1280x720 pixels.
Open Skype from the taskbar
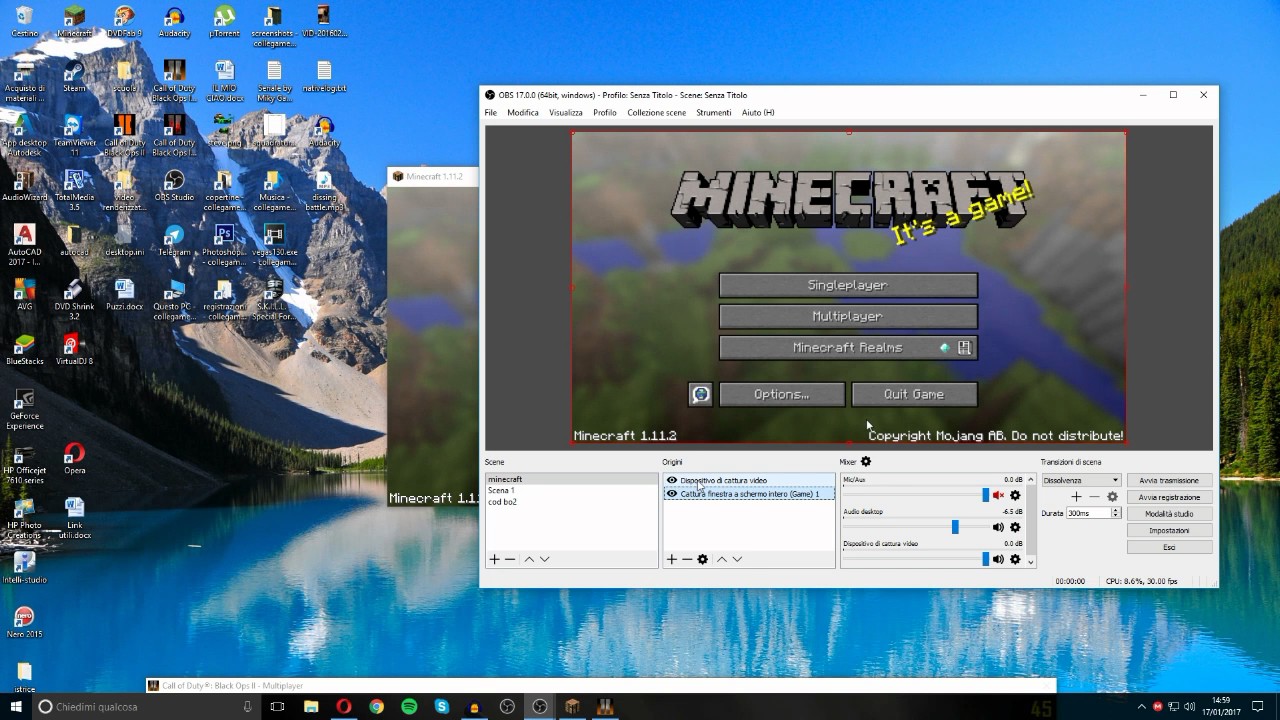coord(442,706)
